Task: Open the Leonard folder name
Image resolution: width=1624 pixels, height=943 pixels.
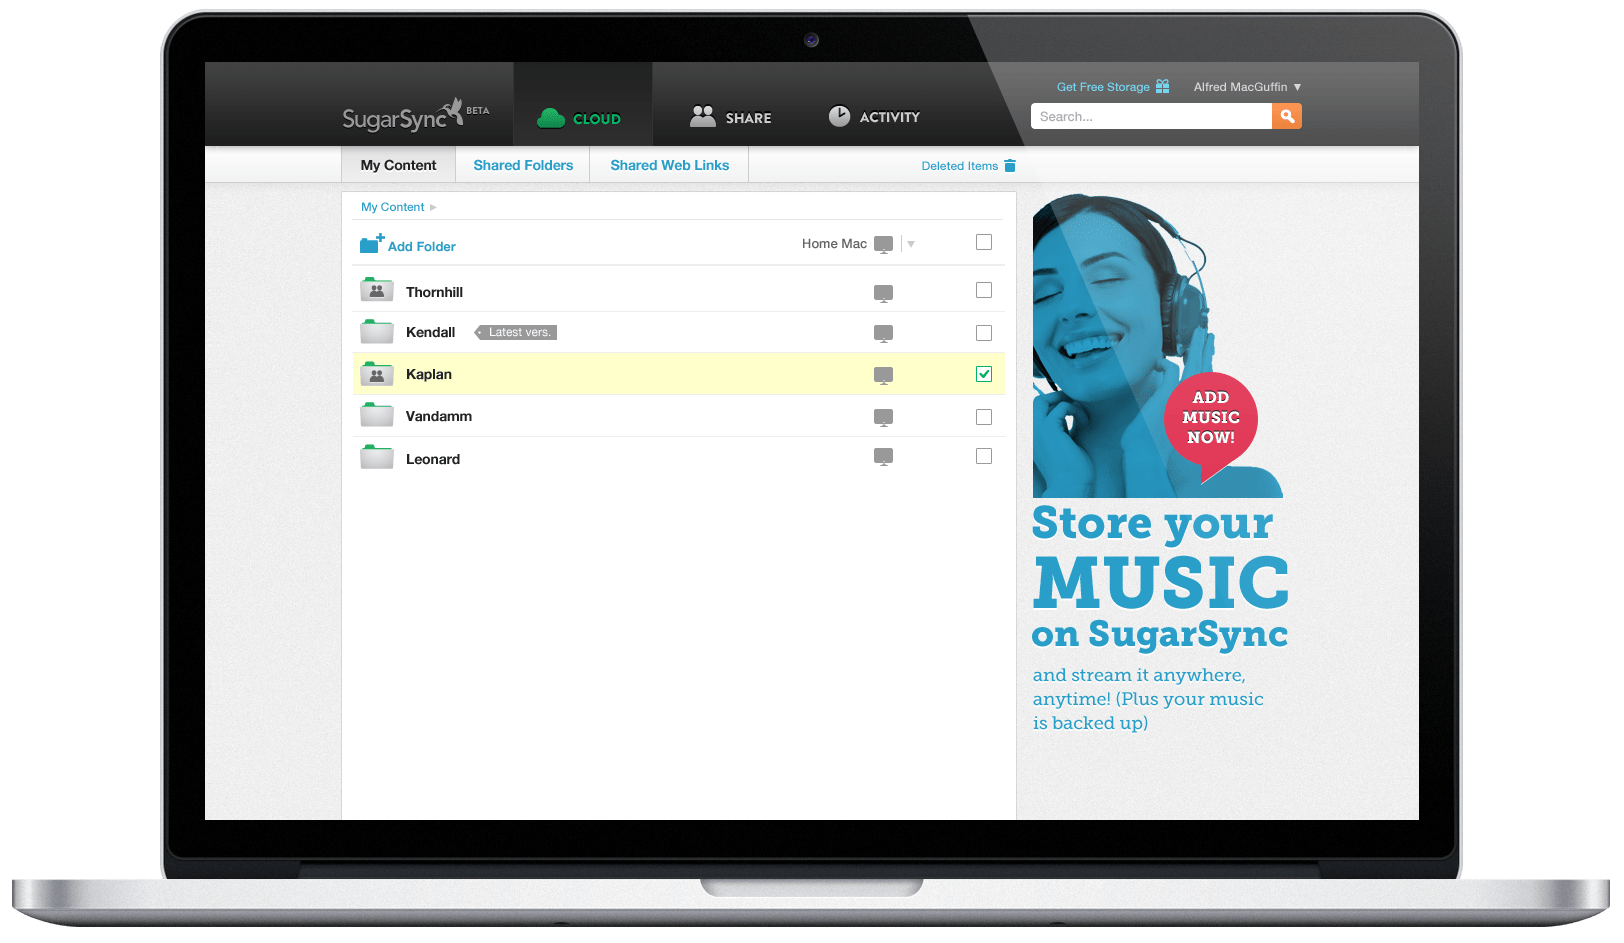Action: click(433, 459)
